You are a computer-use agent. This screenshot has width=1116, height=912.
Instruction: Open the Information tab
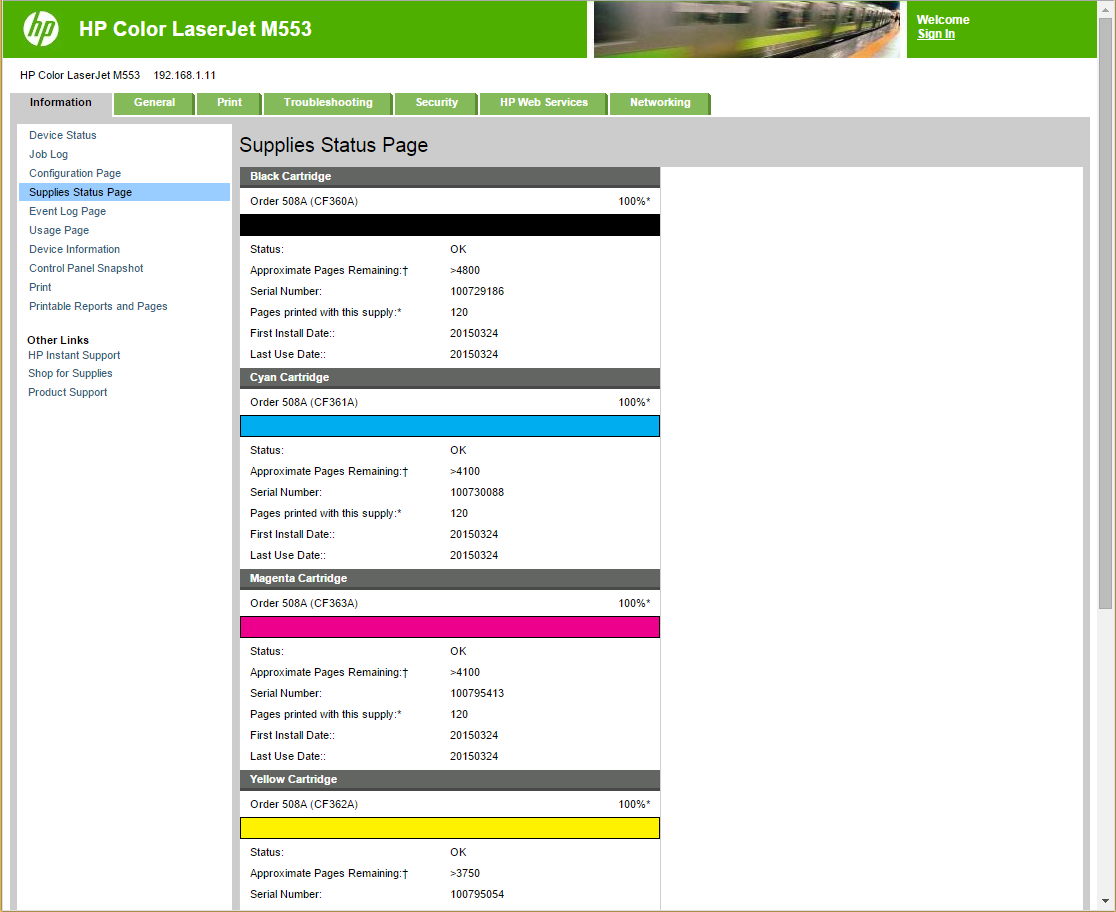coord(60,103)
